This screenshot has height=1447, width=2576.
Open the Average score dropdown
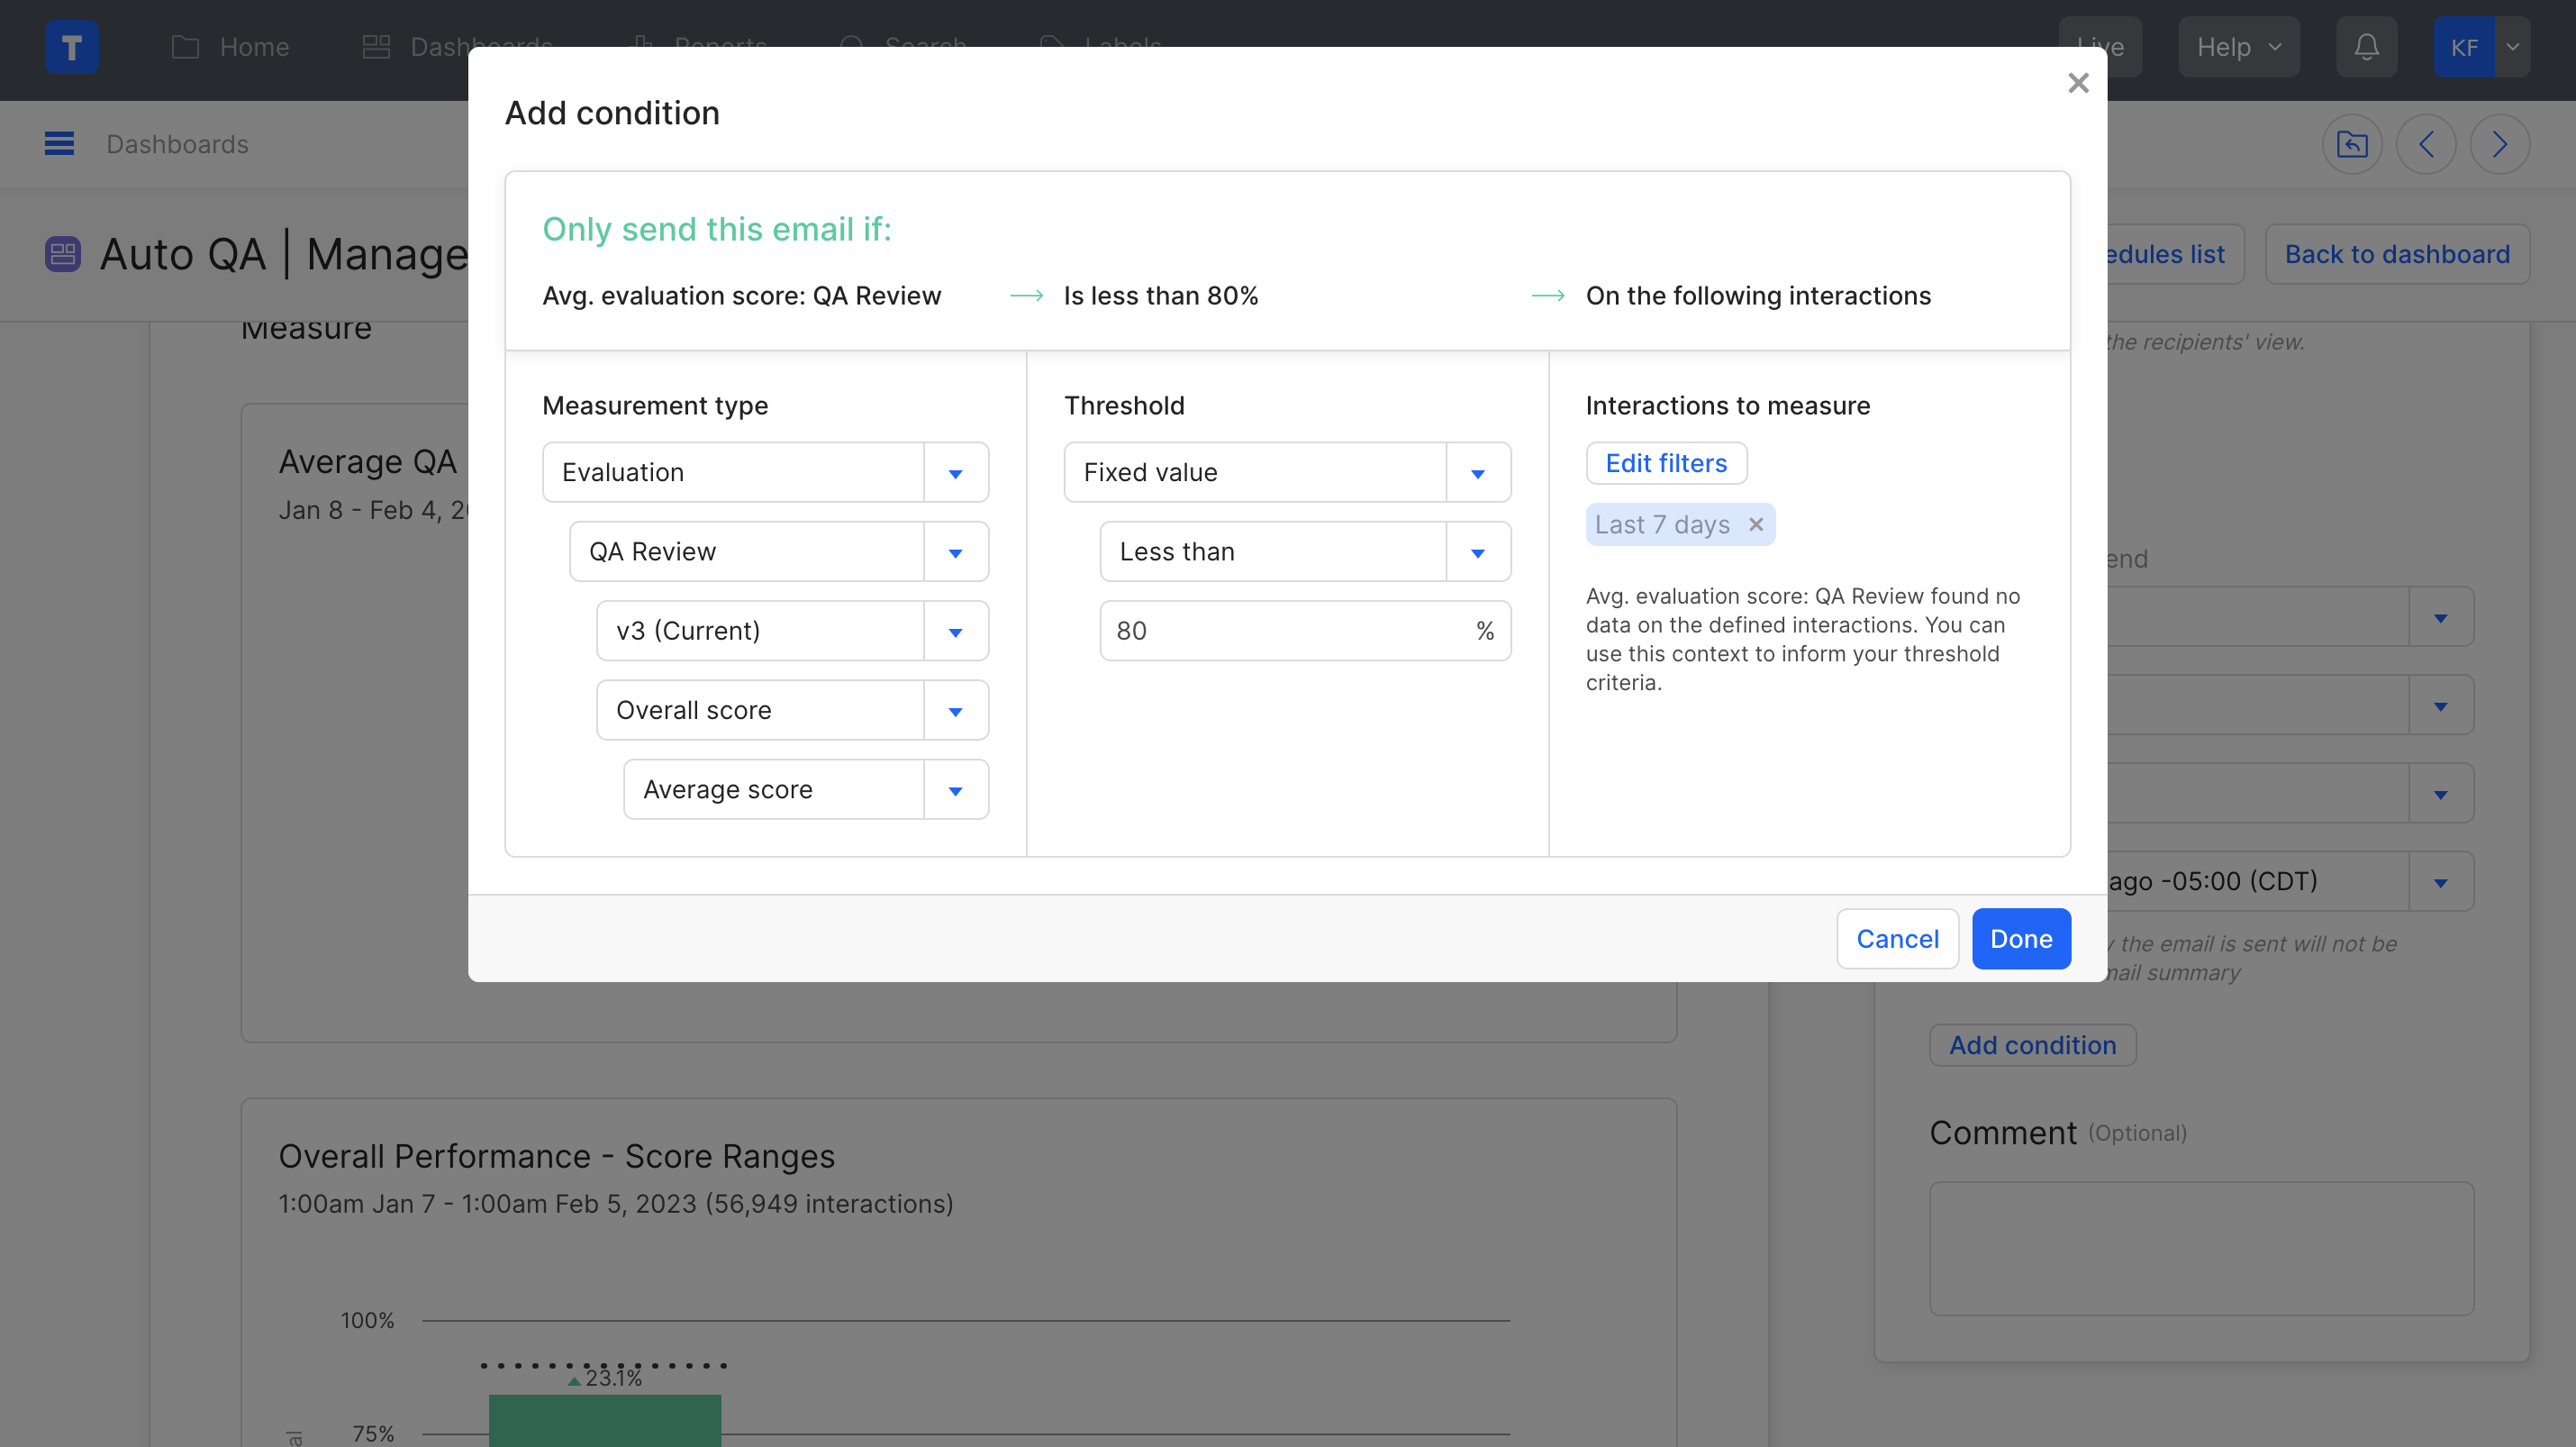[955, 790]
